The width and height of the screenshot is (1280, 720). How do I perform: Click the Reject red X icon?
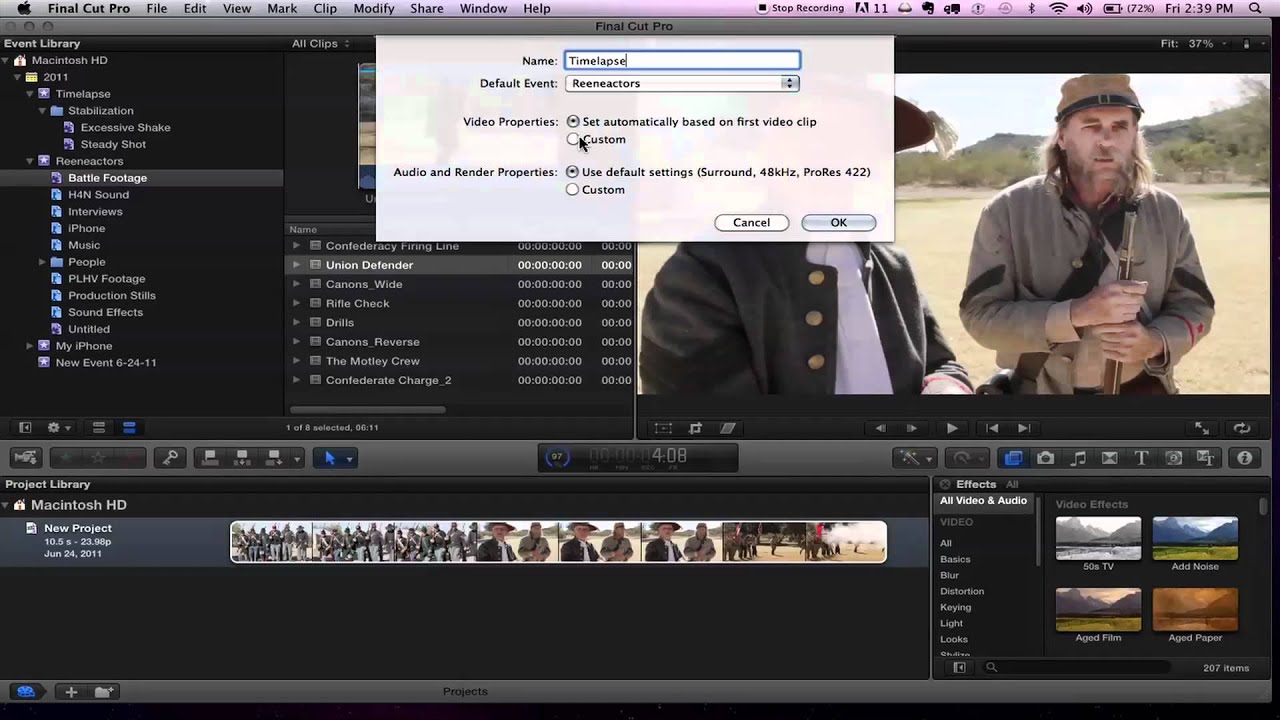pos(130,458)
